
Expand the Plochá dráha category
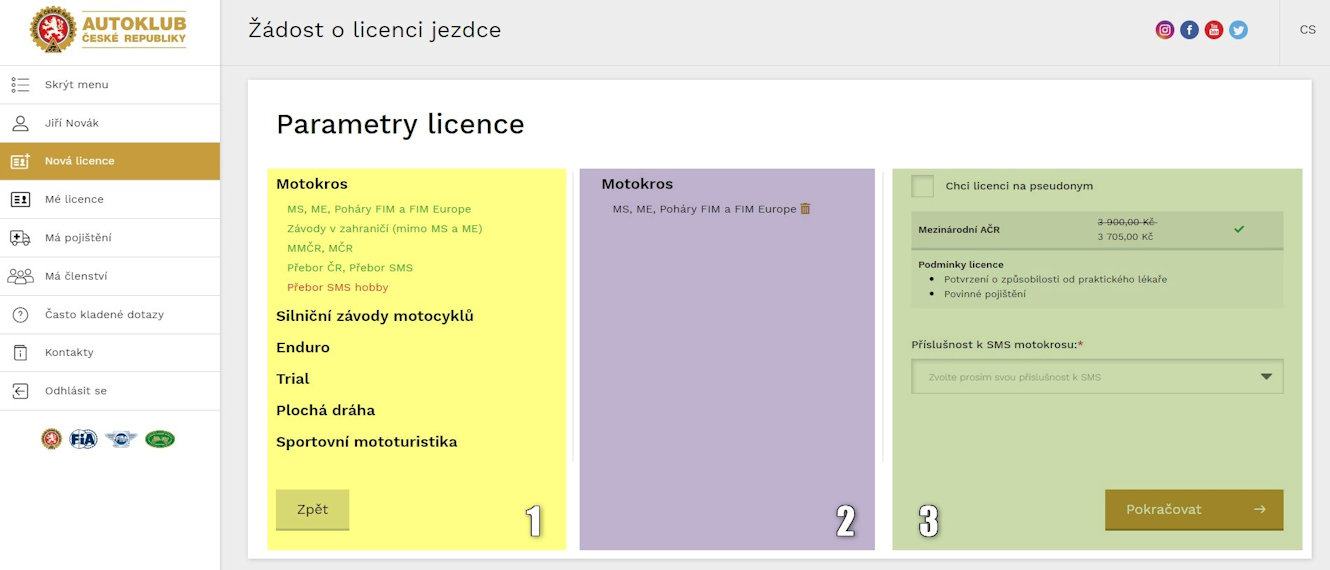click(x=326, y=410)
